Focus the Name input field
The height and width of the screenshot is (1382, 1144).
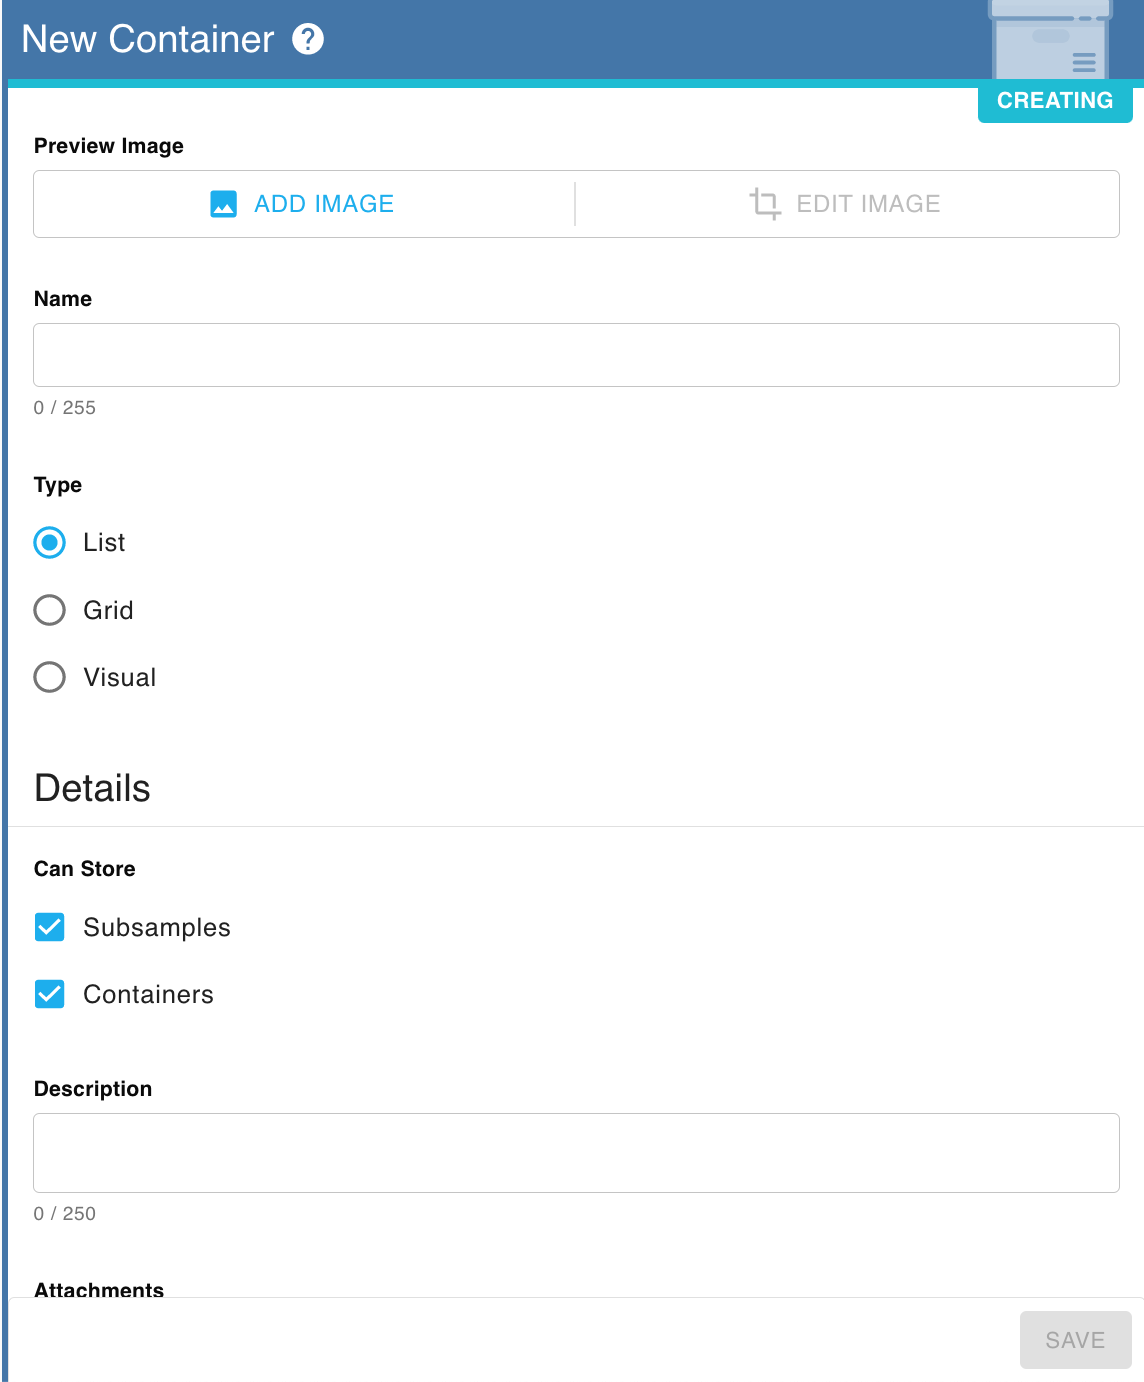coord(576,355)
